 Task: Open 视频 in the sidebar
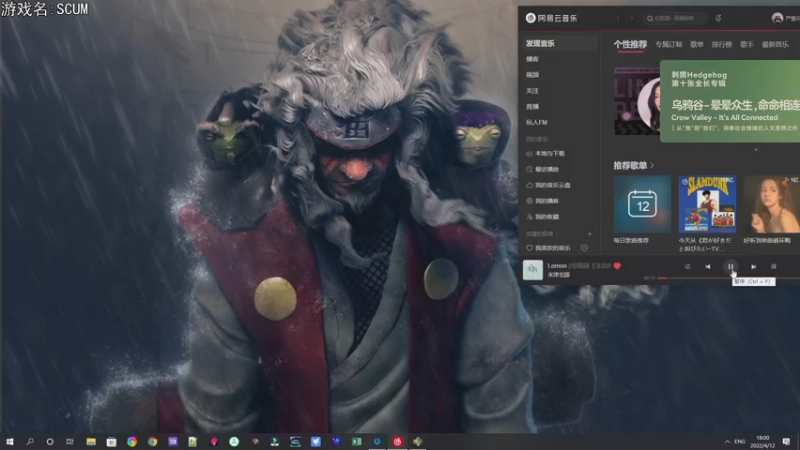pyautogui.click(x=533, y=75)
